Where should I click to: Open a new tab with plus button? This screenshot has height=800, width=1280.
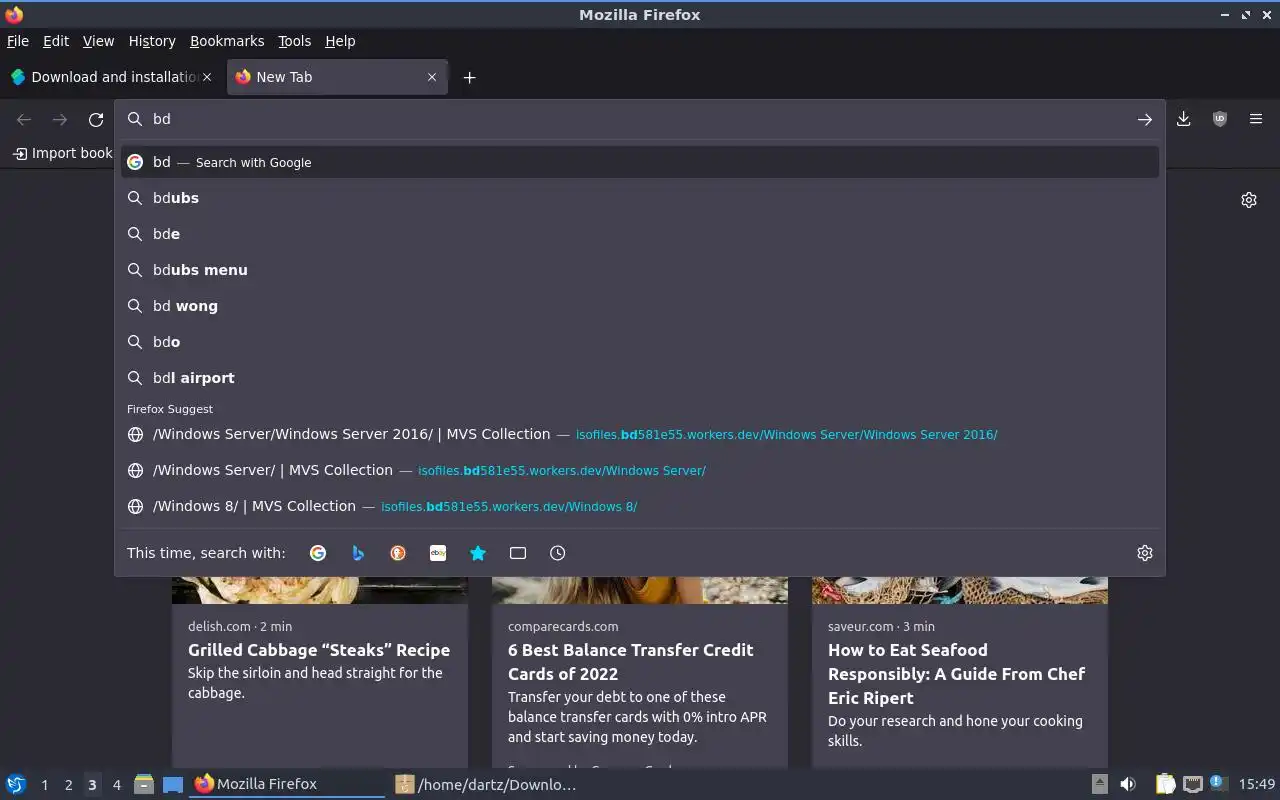[469, 77]
